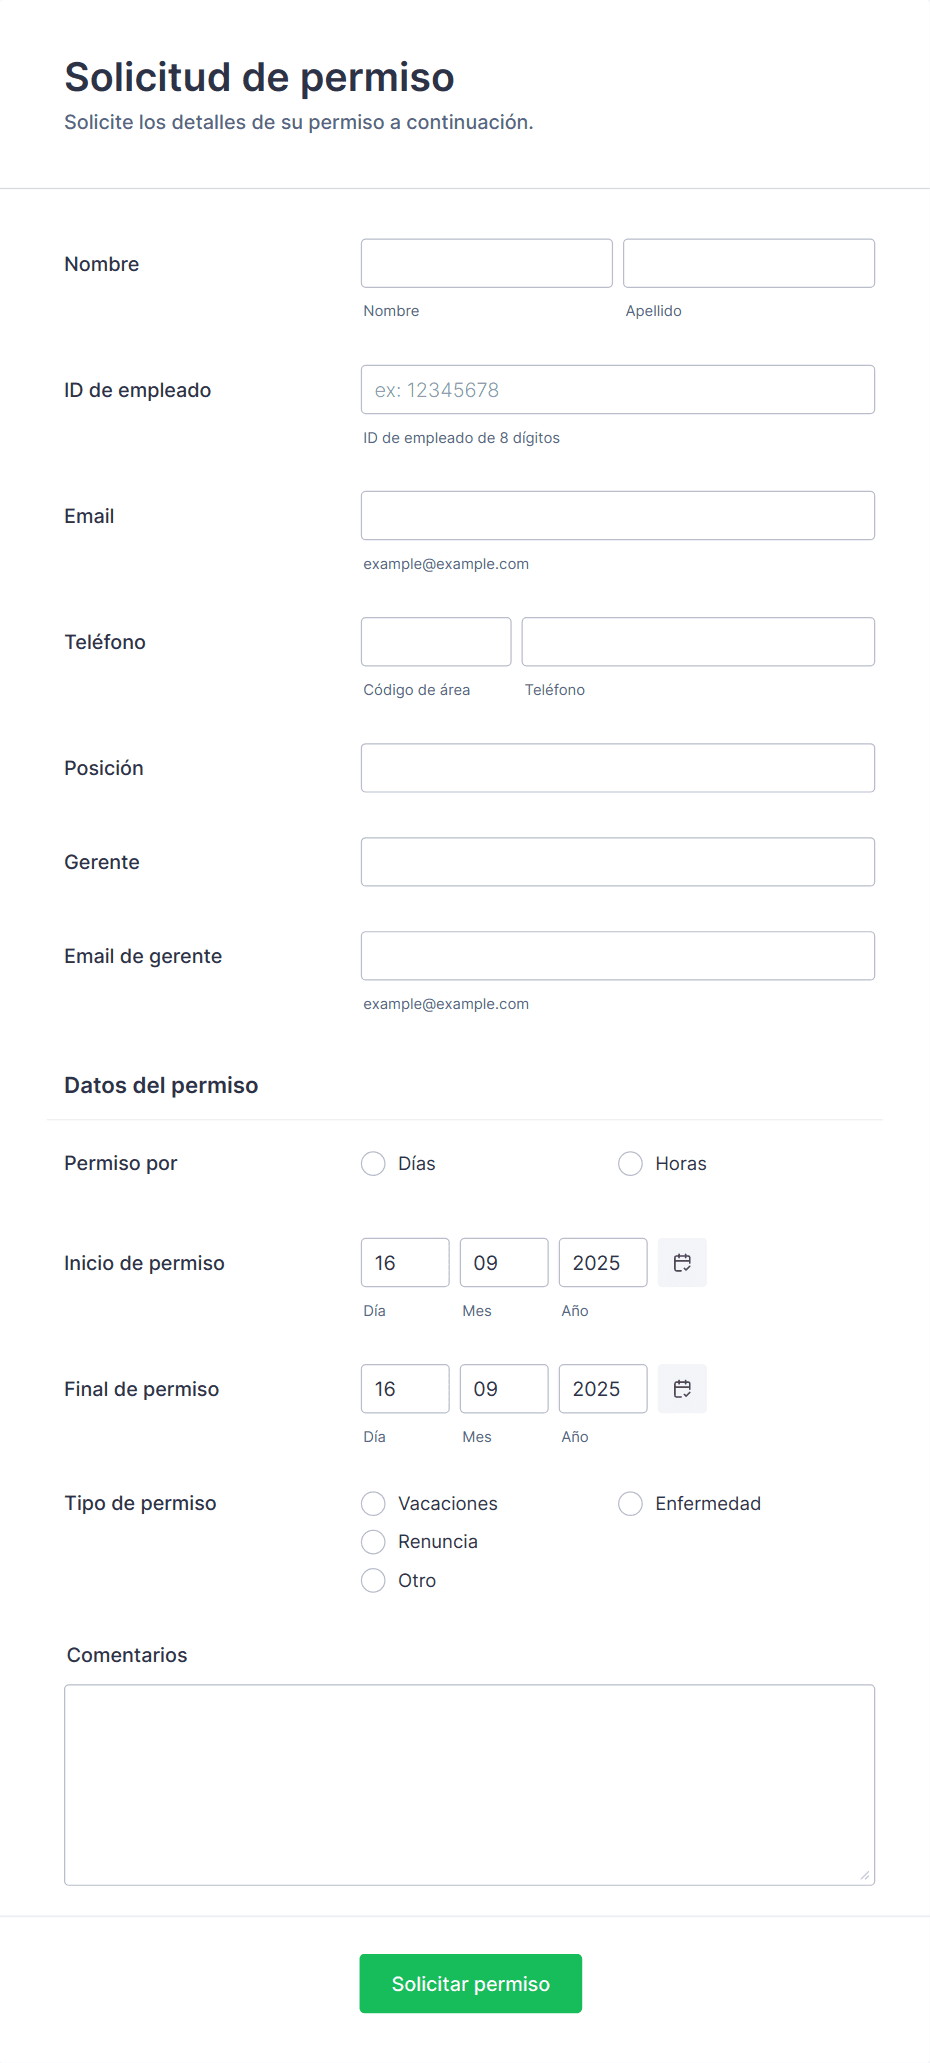Click the Email input field

[617, 515]
